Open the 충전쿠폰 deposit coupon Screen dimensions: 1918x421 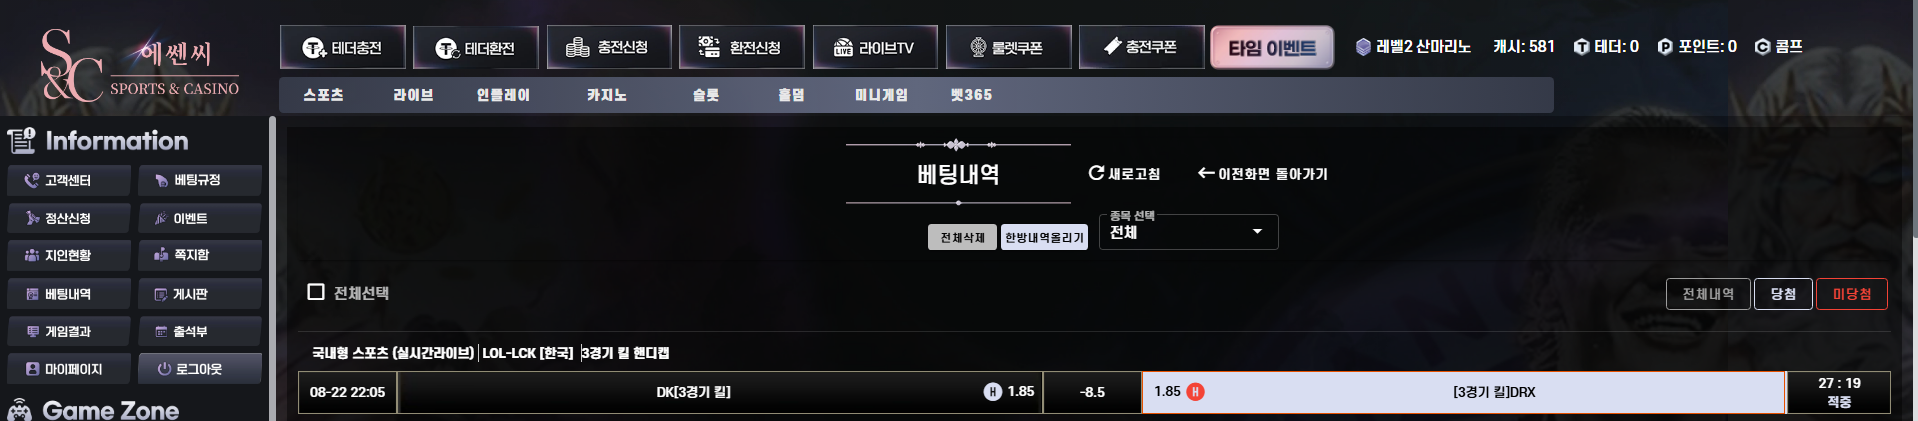pos(1141,47)
